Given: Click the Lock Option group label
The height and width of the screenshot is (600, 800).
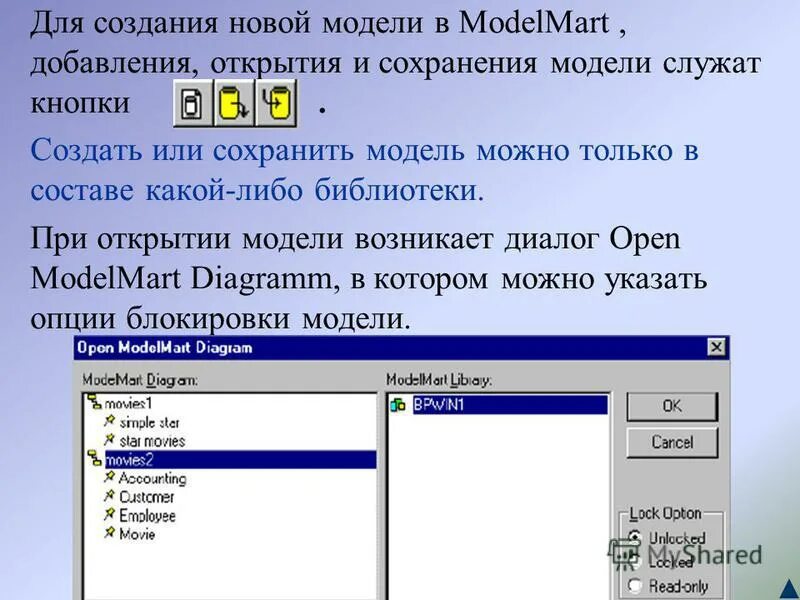Looking at the screenshot, I should [665, 513].
